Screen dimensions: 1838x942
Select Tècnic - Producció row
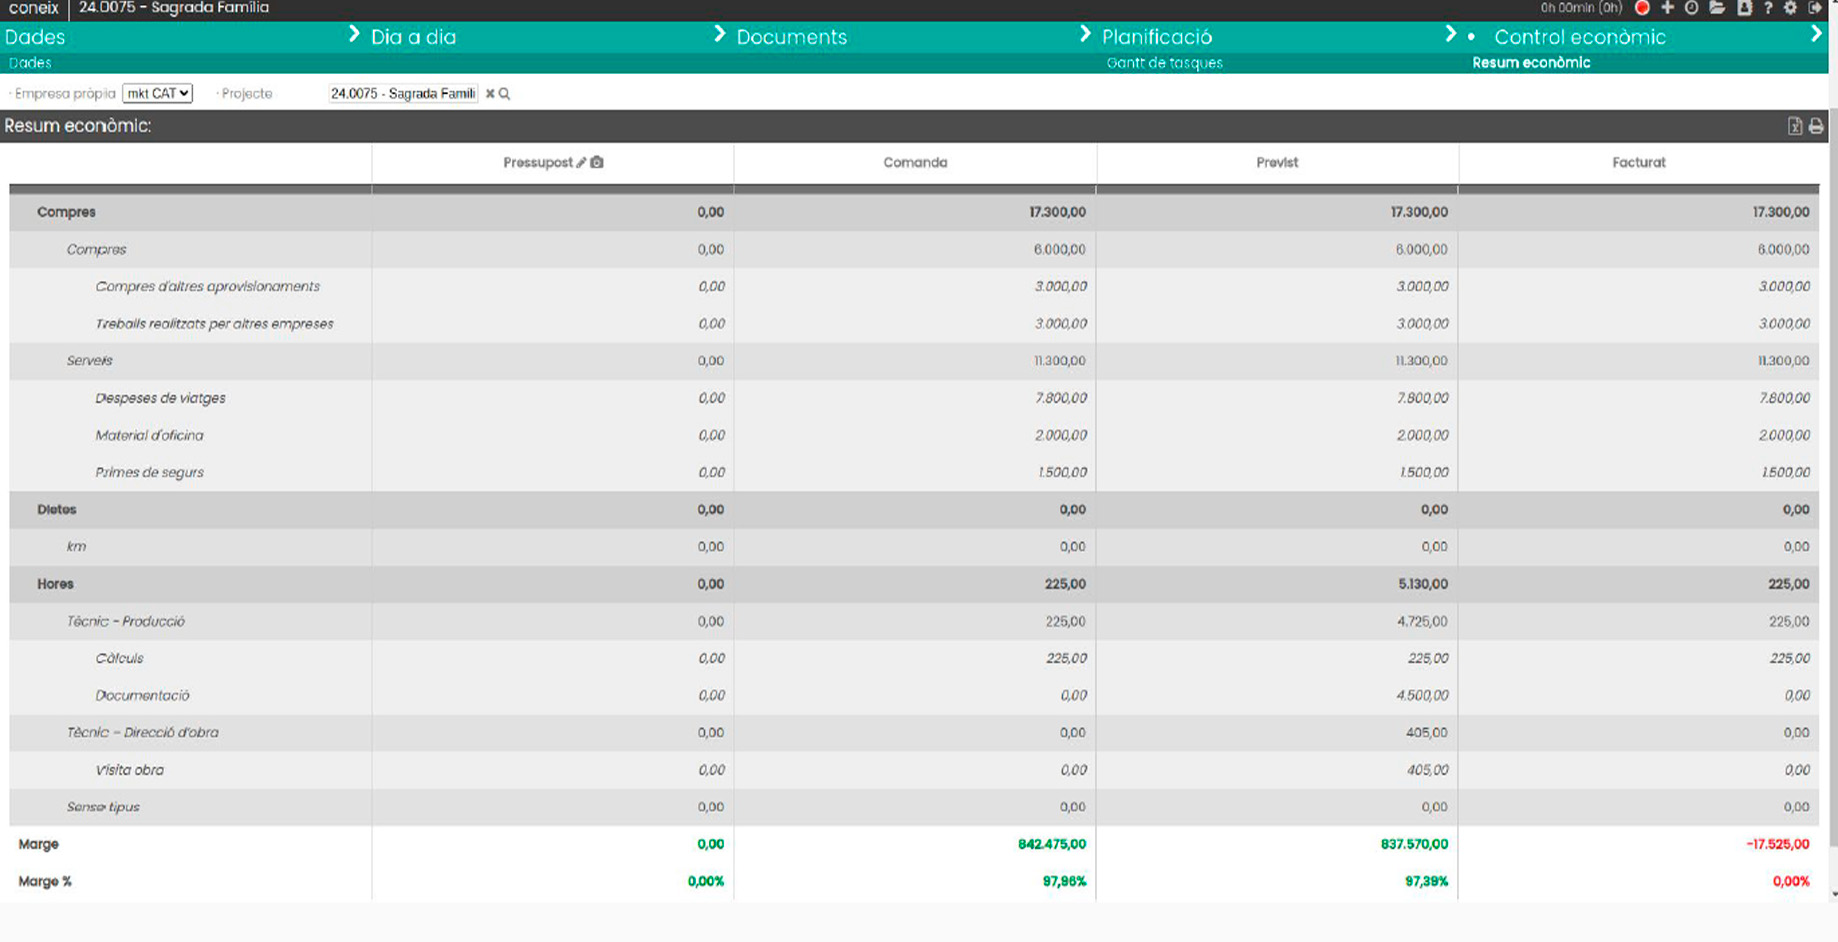tap(125, 621)
